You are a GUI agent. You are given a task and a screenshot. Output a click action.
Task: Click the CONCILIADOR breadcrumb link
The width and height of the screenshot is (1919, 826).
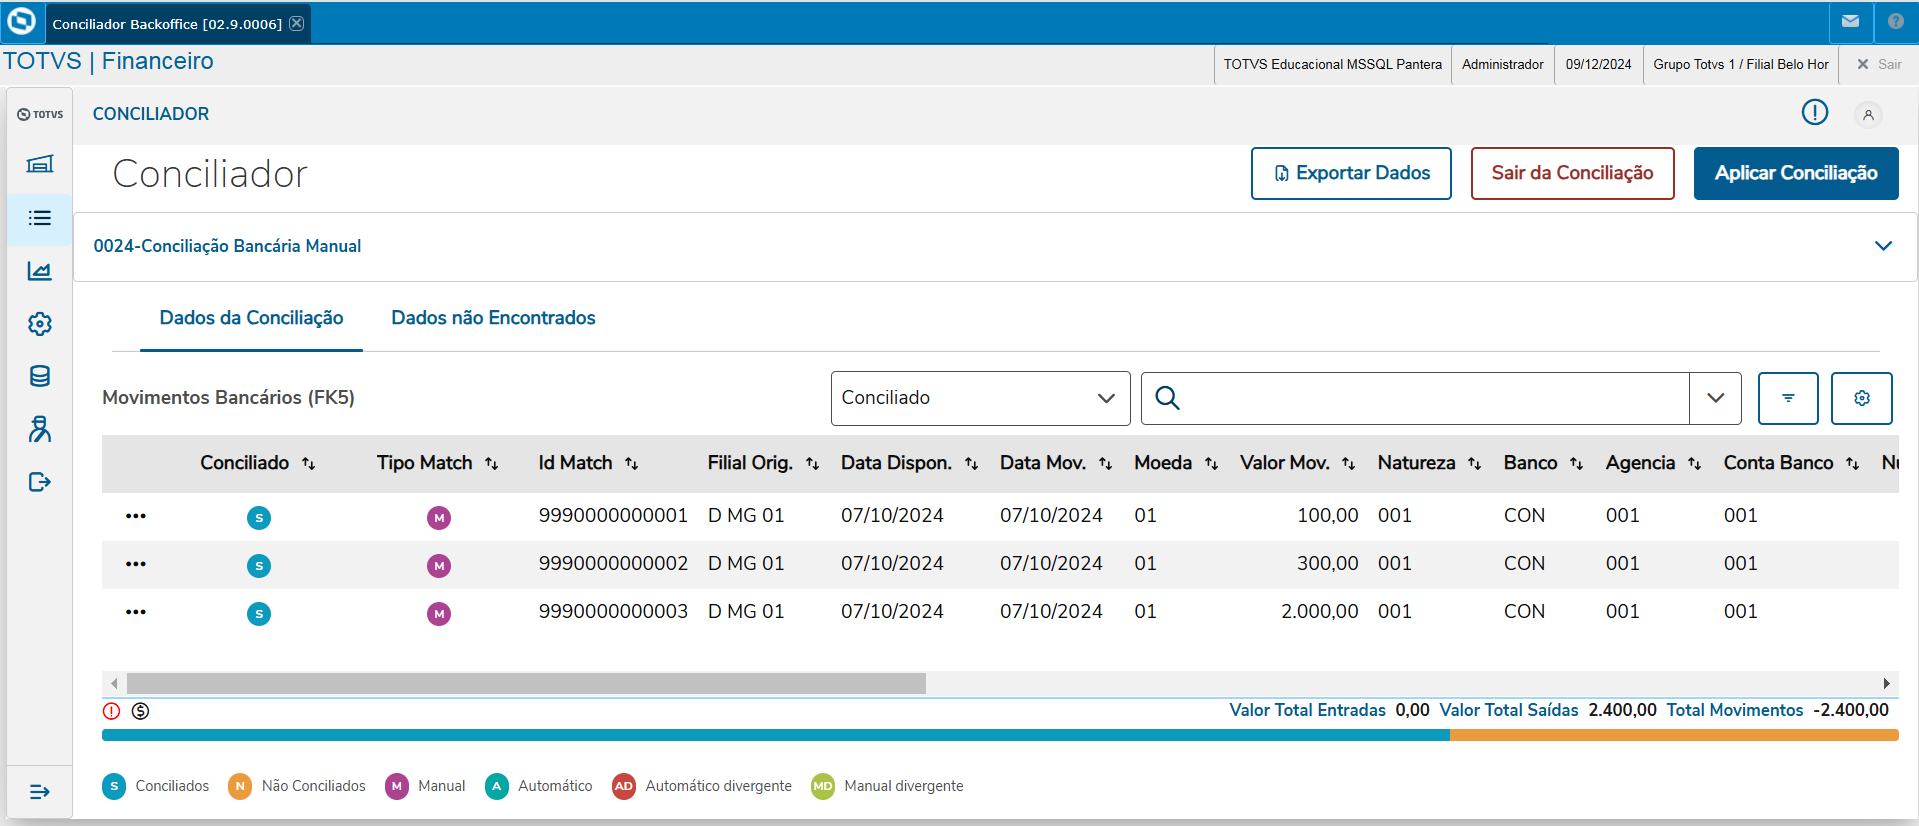coord(151,114)
